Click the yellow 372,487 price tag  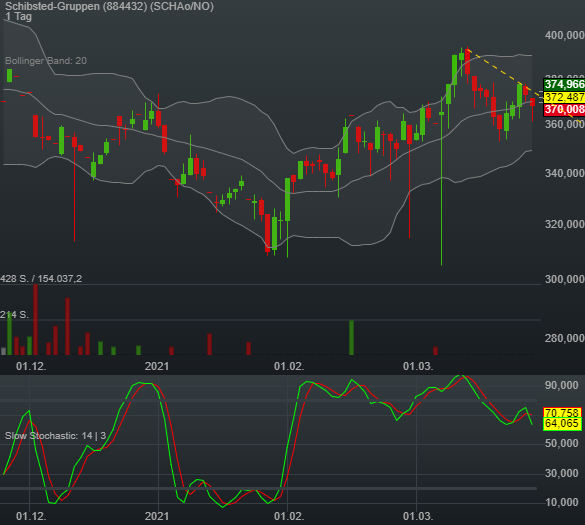pyautogui.click(x=564, y=97)
